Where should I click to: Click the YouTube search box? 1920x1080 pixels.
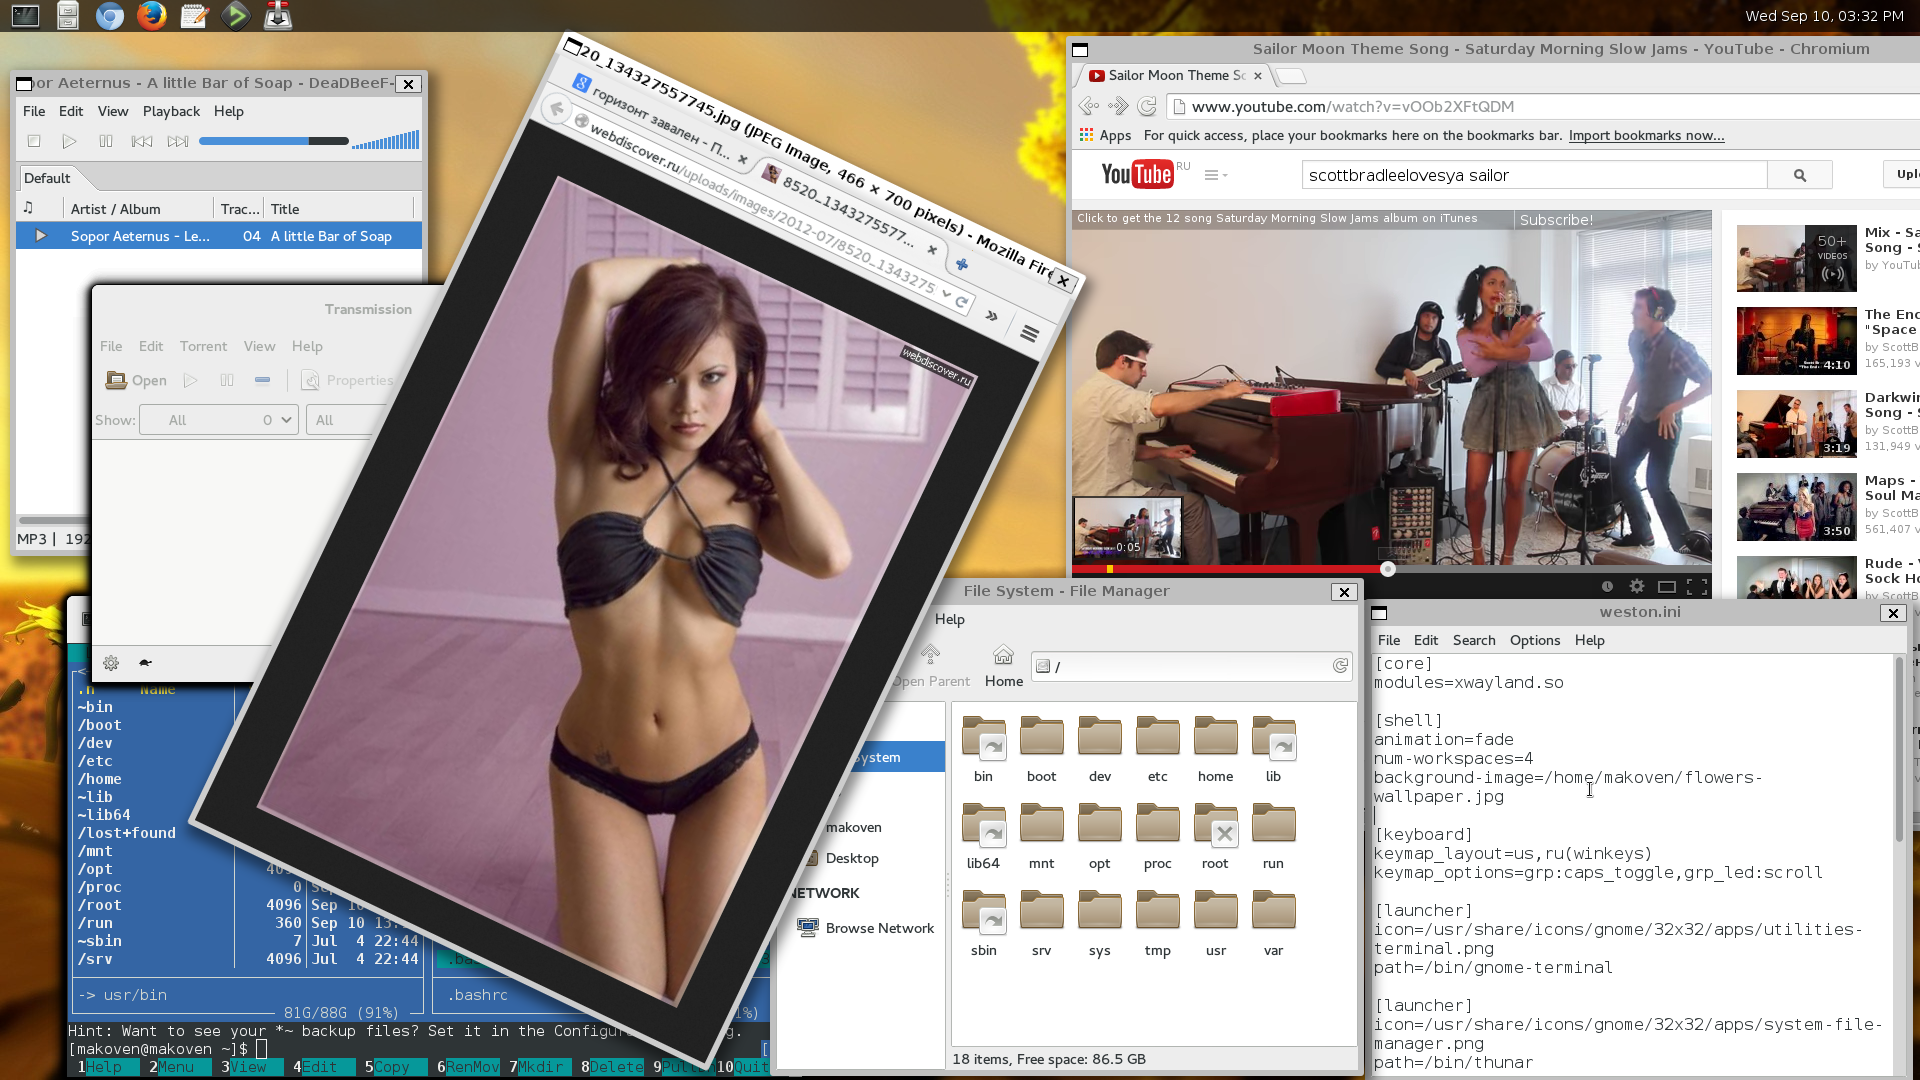click(x=1534, y=175)
